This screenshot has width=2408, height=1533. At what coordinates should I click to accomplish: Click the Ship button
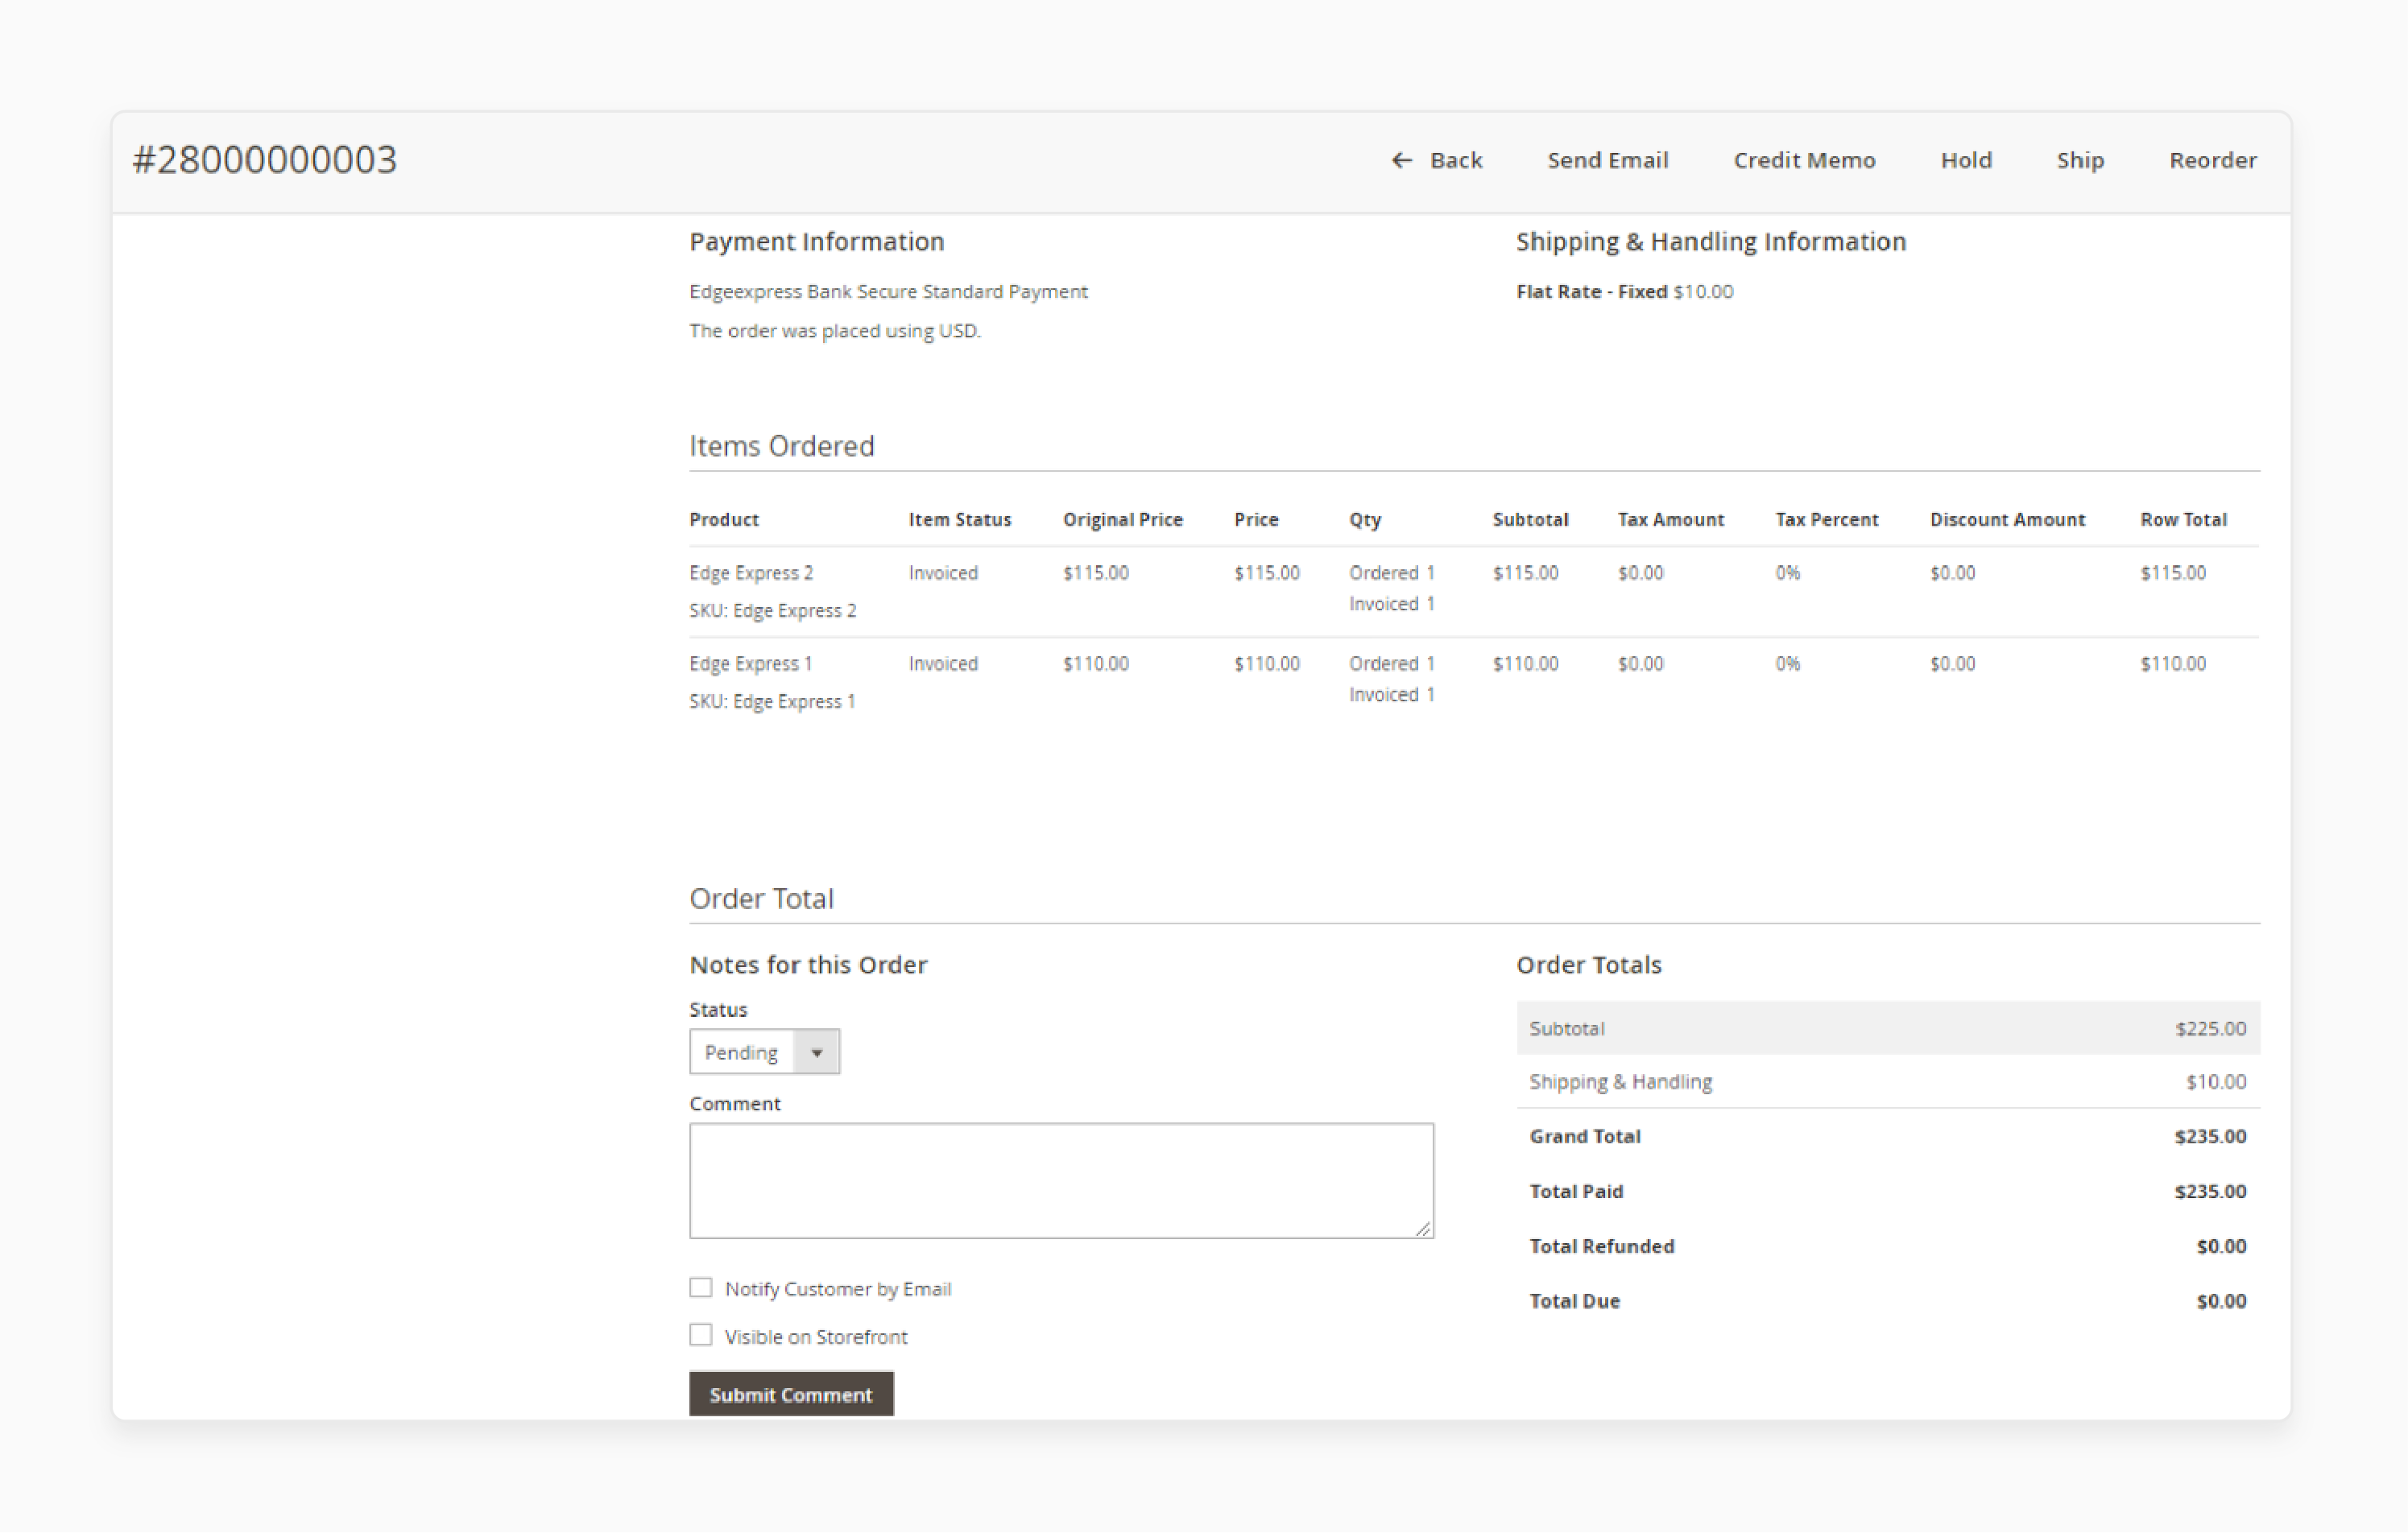[2080, 160]
